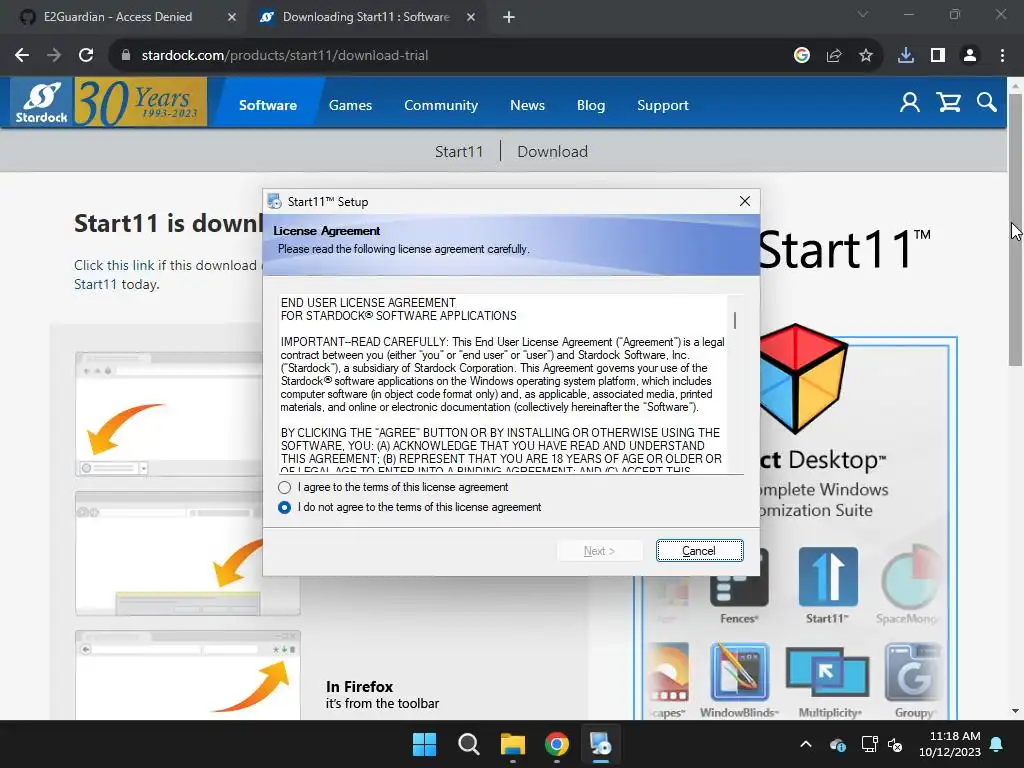Expand the system tray hidden icons chevron
The width and height of the screenshot is (1024, 768).
pyautogui.click(x=806, y=744)
